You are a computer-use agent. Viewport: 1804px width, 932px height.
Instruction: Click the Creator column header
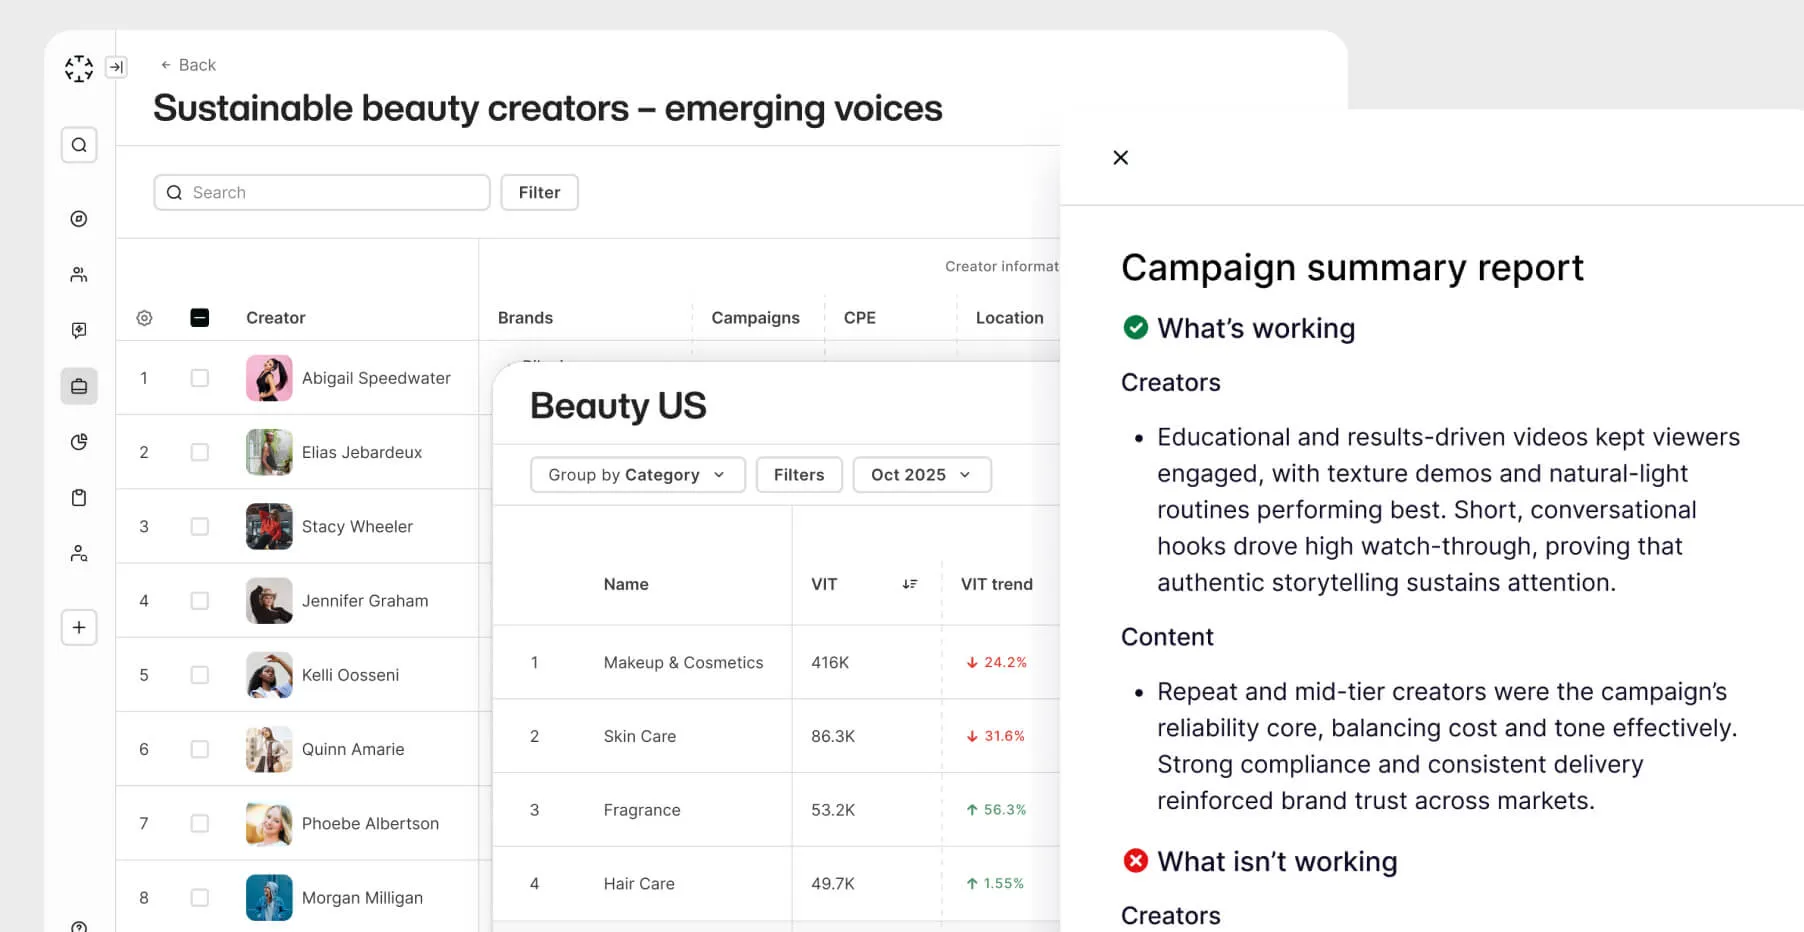pyautogui.click(x=276, y=318)
